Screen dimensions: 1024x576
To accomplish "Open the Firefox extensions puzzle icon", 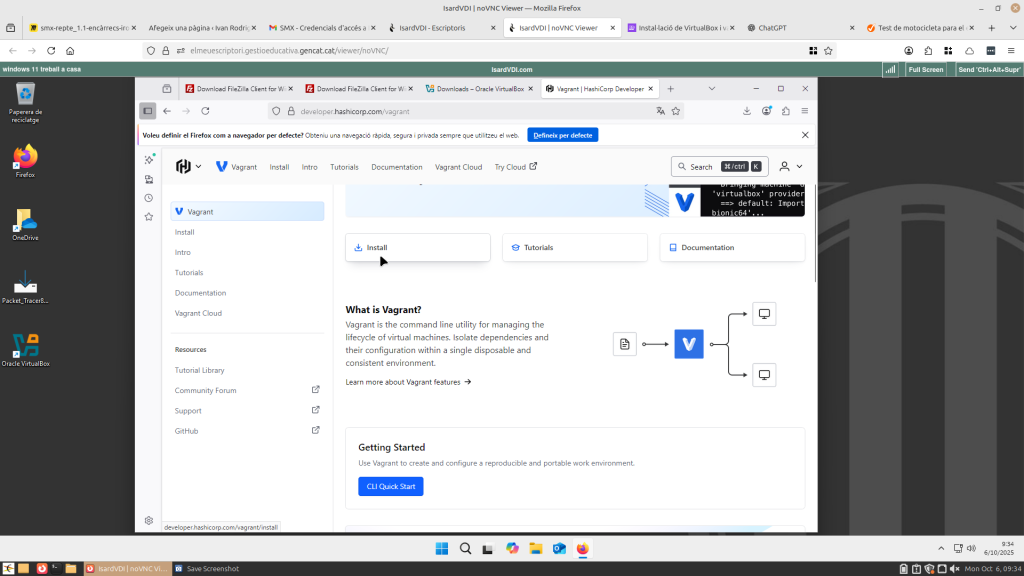I will point(785,111).
